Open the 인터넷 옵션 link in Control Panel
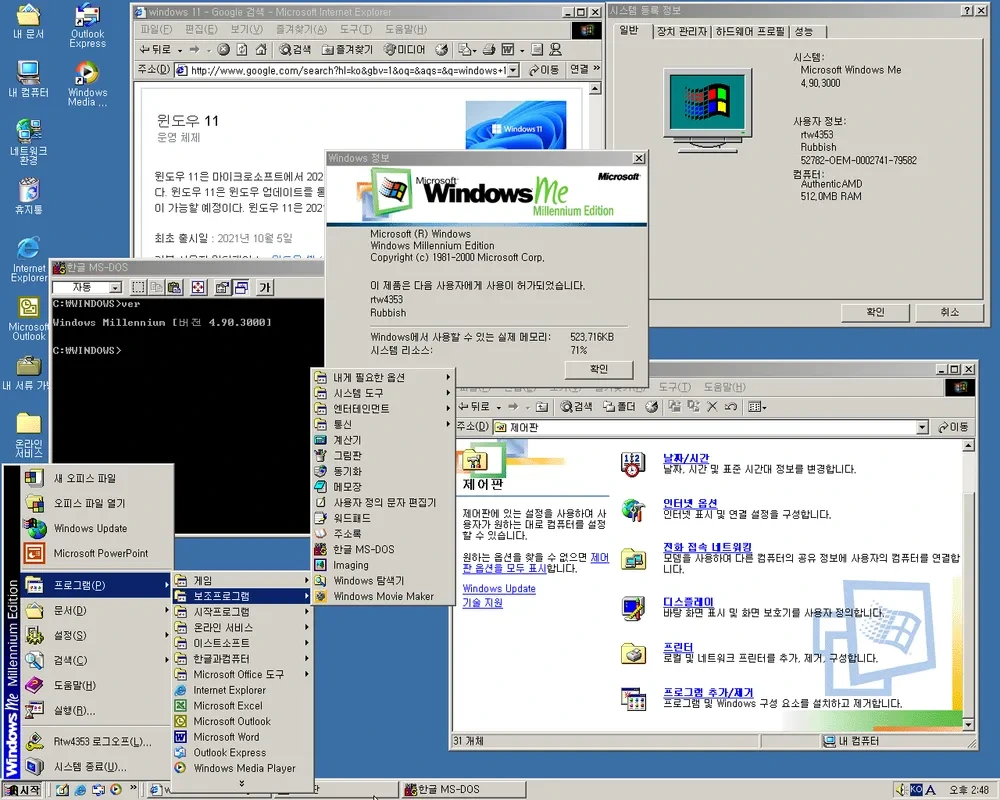 pos(690,503)
